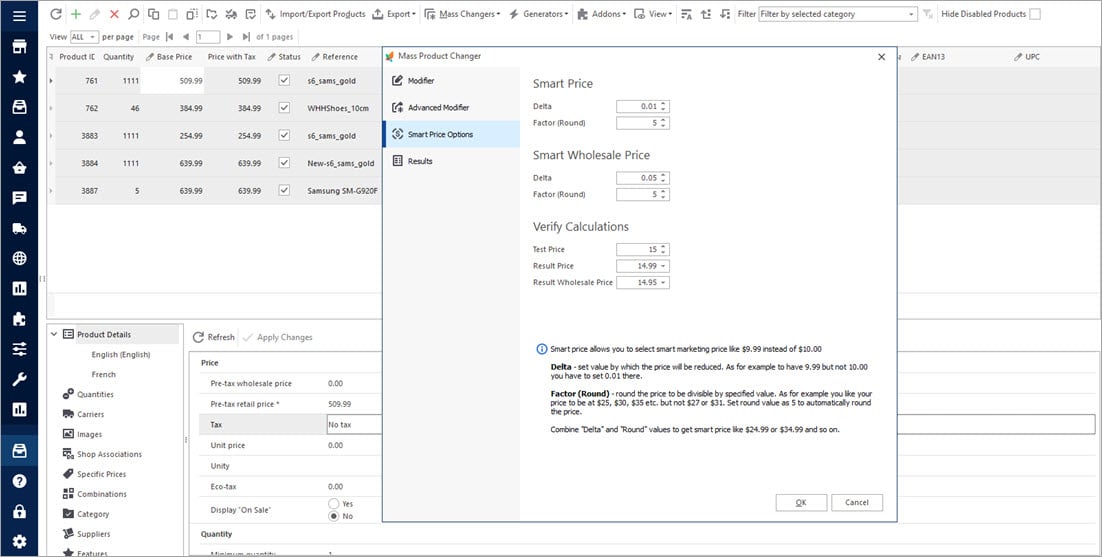
Task: Open the puzzle piece modules icon
Action: click(x=20, y=319)
